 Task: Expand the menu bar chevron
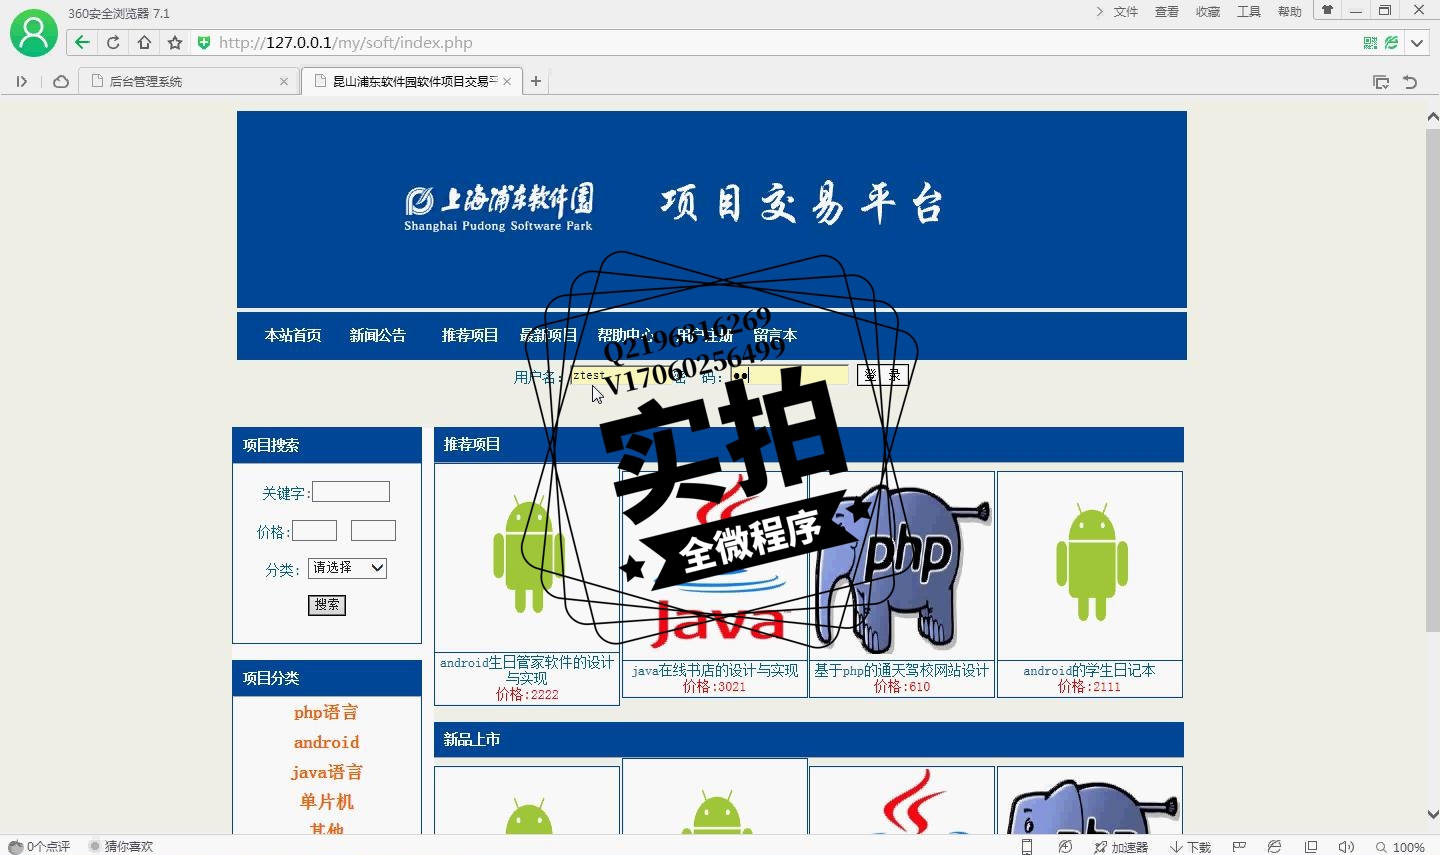click(1100, 12)
